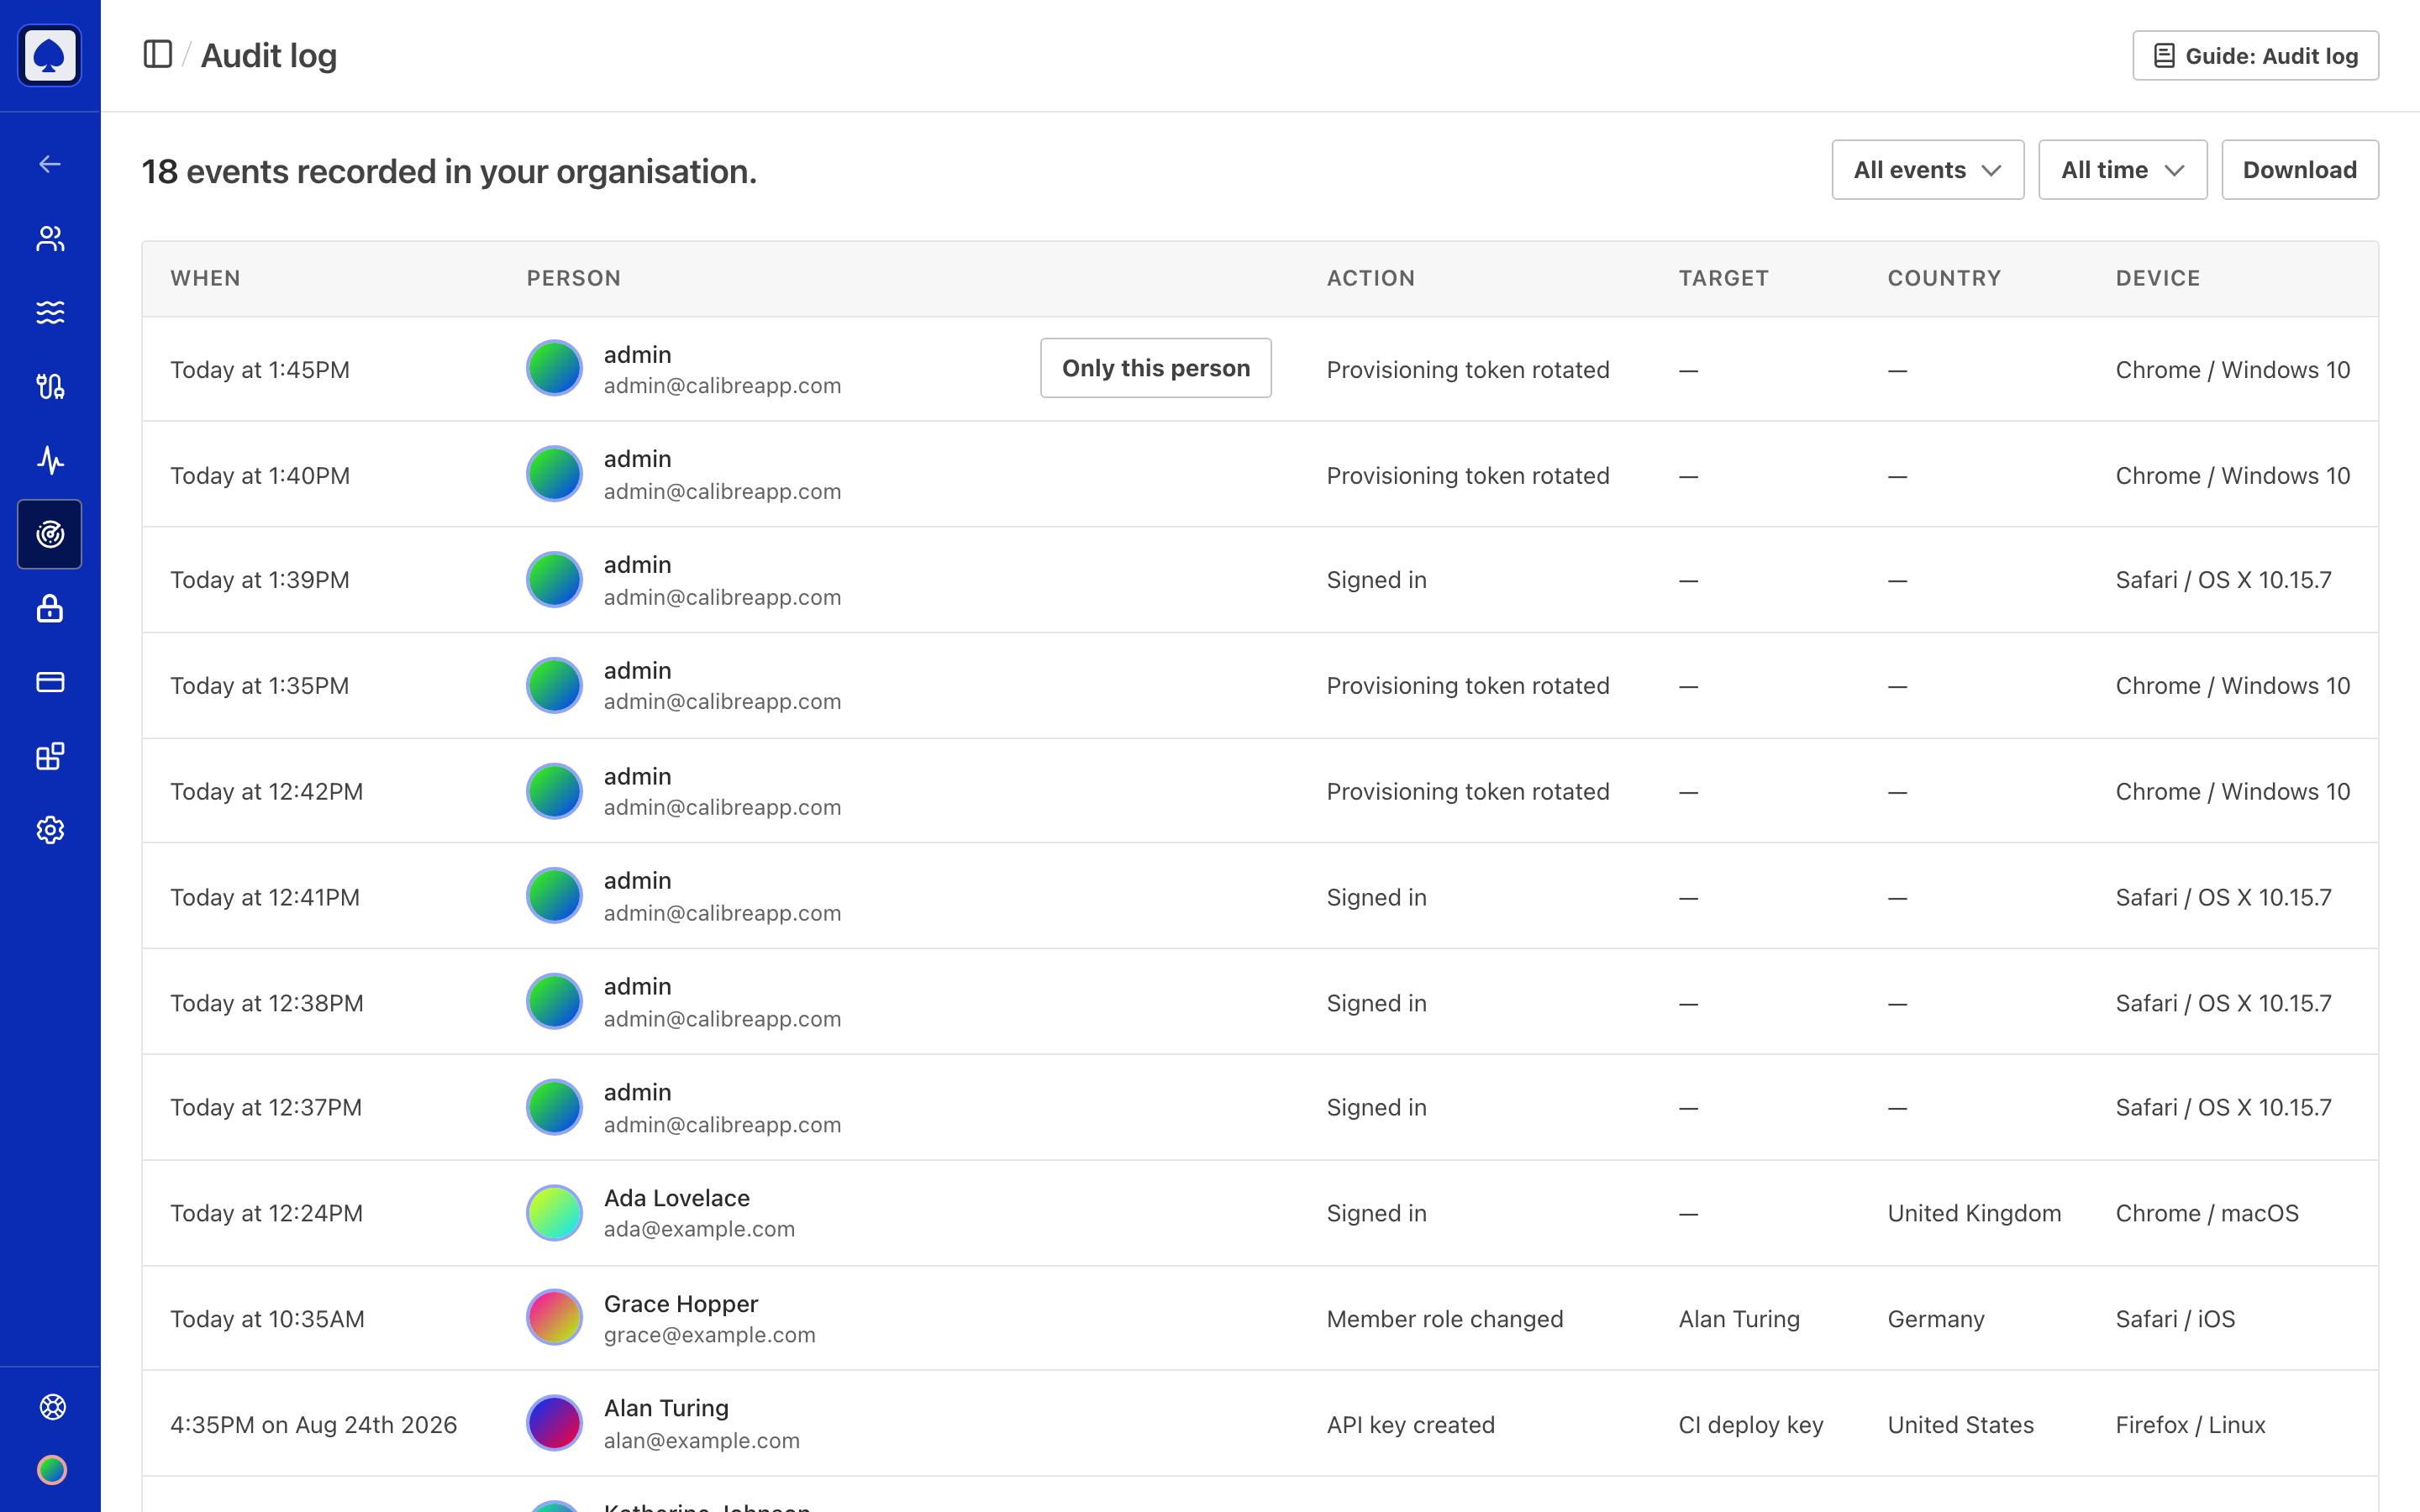Open the All time range dropdown

pos(2122,170)
